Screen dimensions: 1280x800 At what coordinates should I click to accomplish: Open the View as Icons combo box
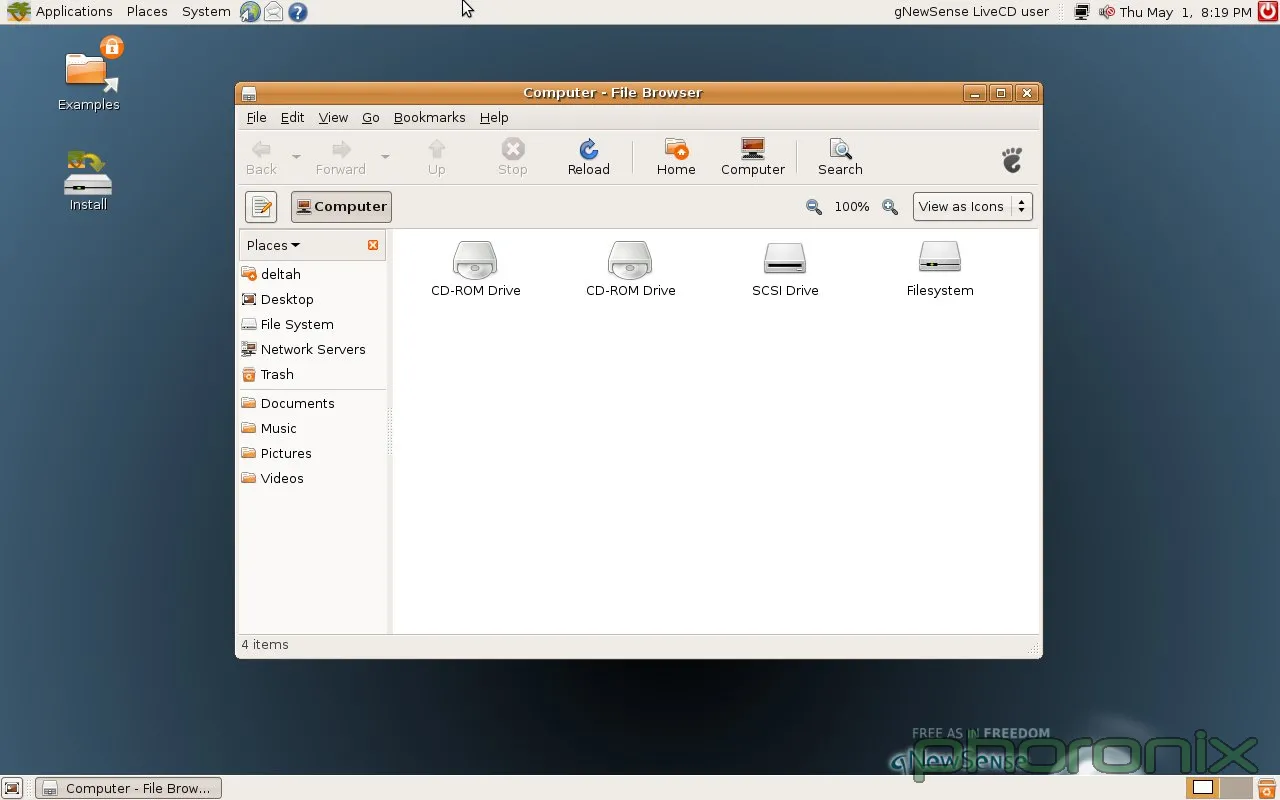pyautogui.click(x=972, y=207)
